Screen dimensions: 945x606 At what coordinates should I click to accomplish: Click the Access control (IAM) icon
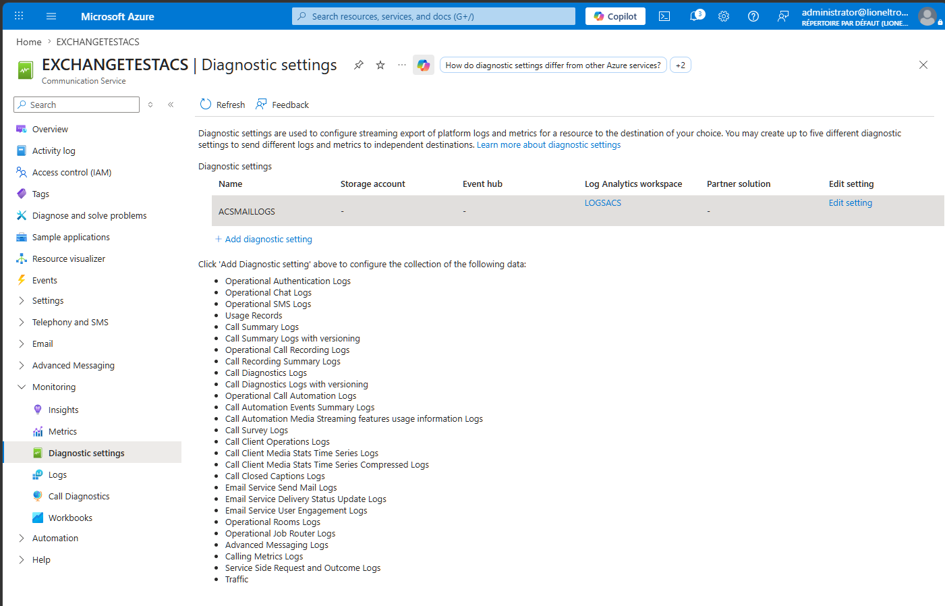pos(22,172)
